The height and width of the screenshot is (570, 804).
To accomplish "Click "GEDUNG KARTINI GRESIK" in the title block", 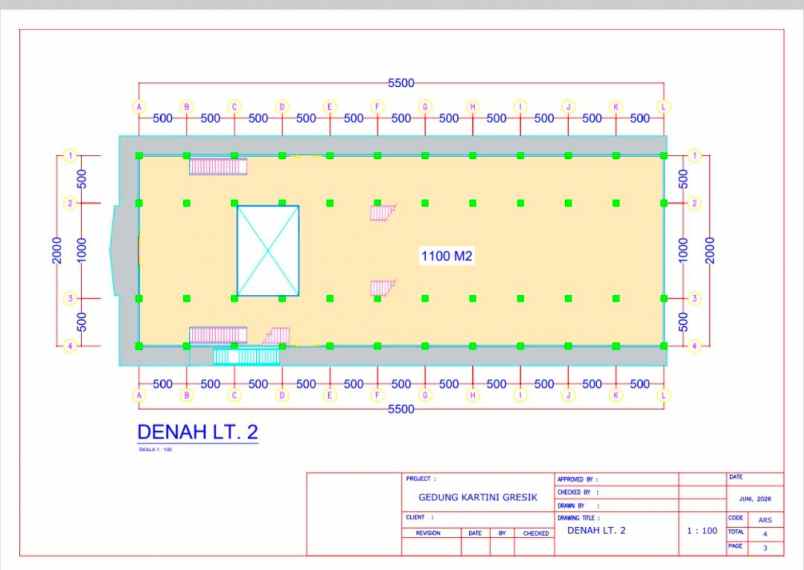I will (x=478, y=497).
